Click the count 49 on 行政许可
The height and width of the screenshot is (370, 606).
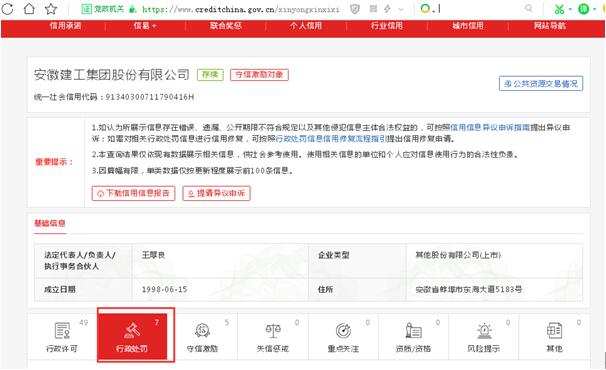(x=84, y=322)
